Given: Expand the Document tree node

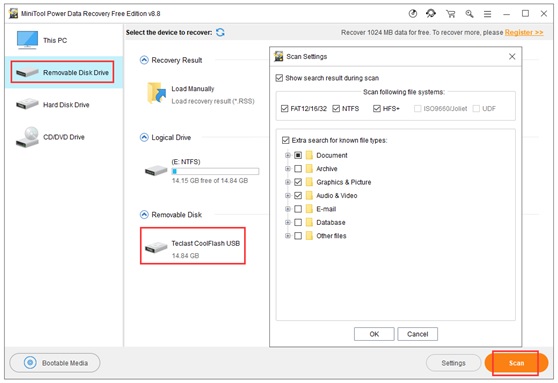Looking at the screenshot, I should [288, 155].
